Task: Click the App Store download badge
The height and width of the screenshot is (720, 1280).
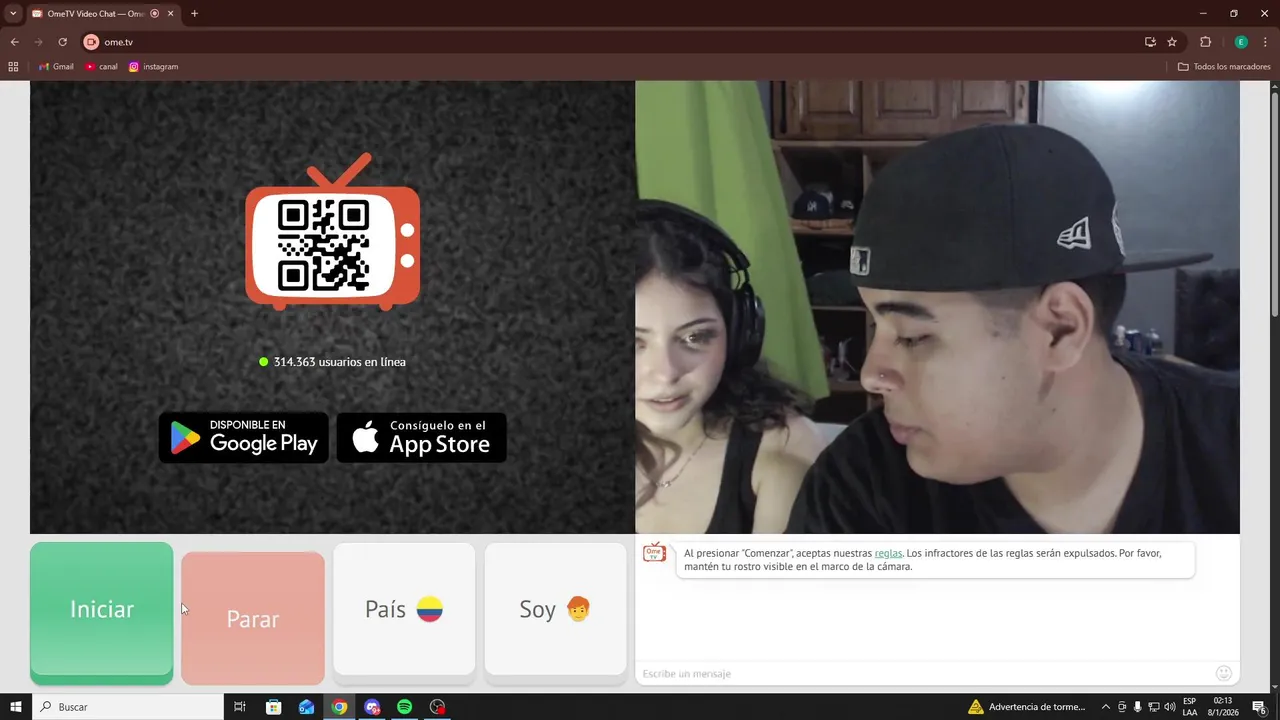Action: (421, 437)
